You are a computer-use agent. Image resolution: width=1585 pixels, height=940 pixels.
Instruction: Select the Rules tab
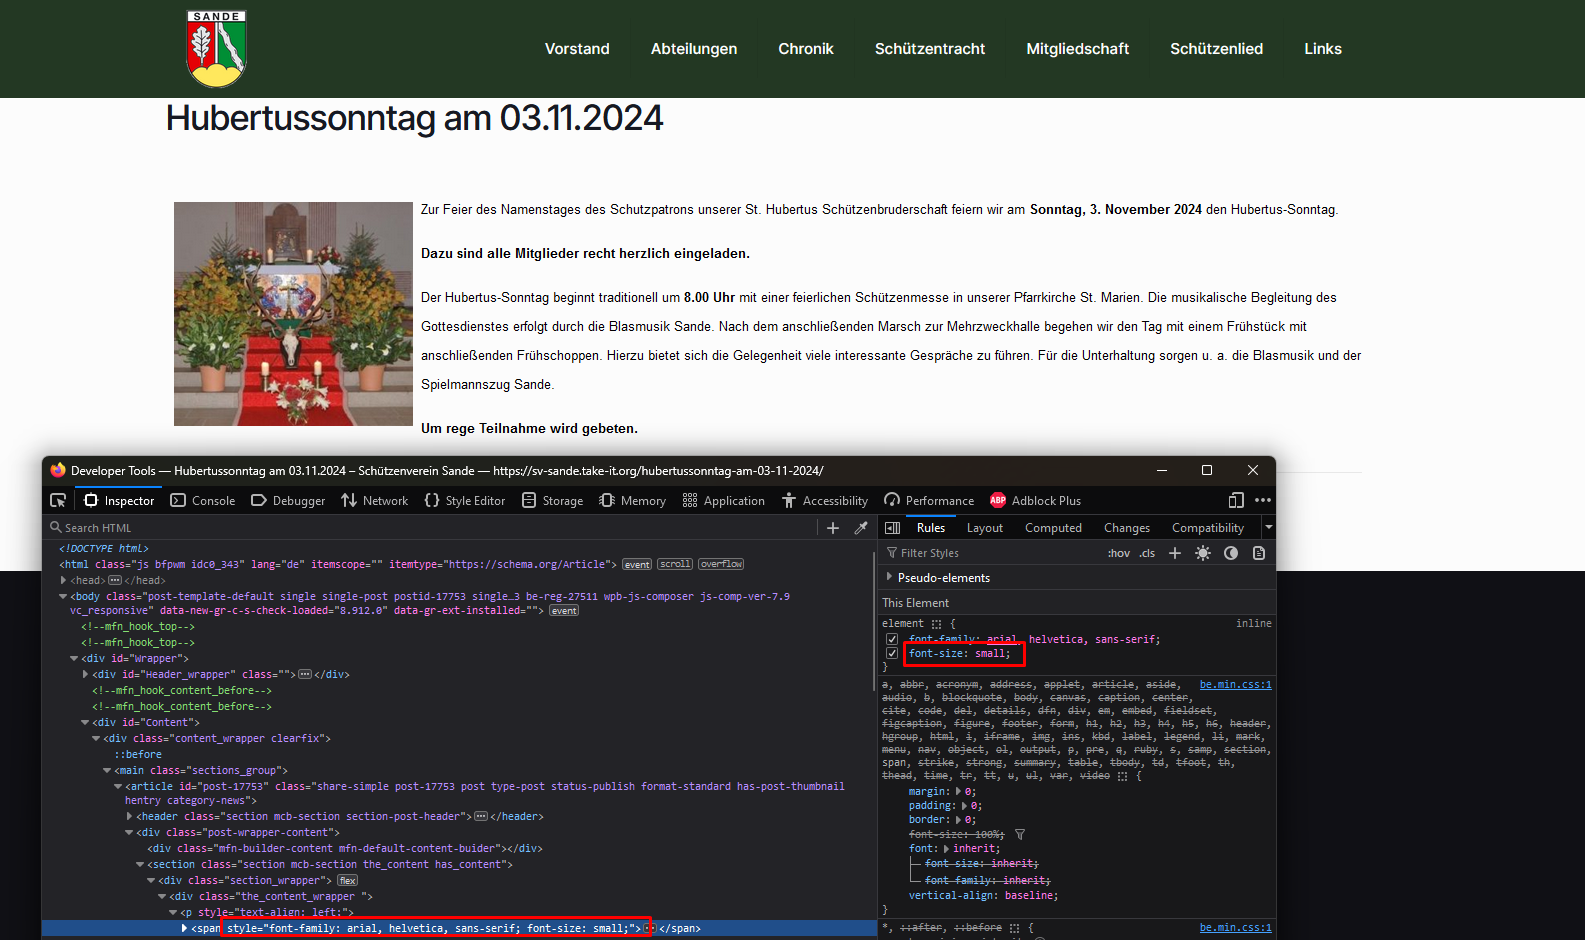coord(931,528)
